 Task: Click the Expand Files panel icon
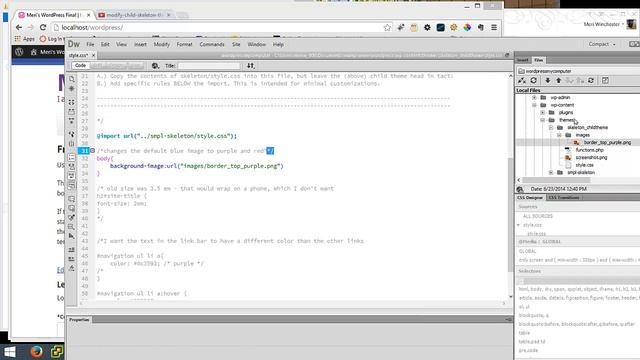click(x=605, y=80)
